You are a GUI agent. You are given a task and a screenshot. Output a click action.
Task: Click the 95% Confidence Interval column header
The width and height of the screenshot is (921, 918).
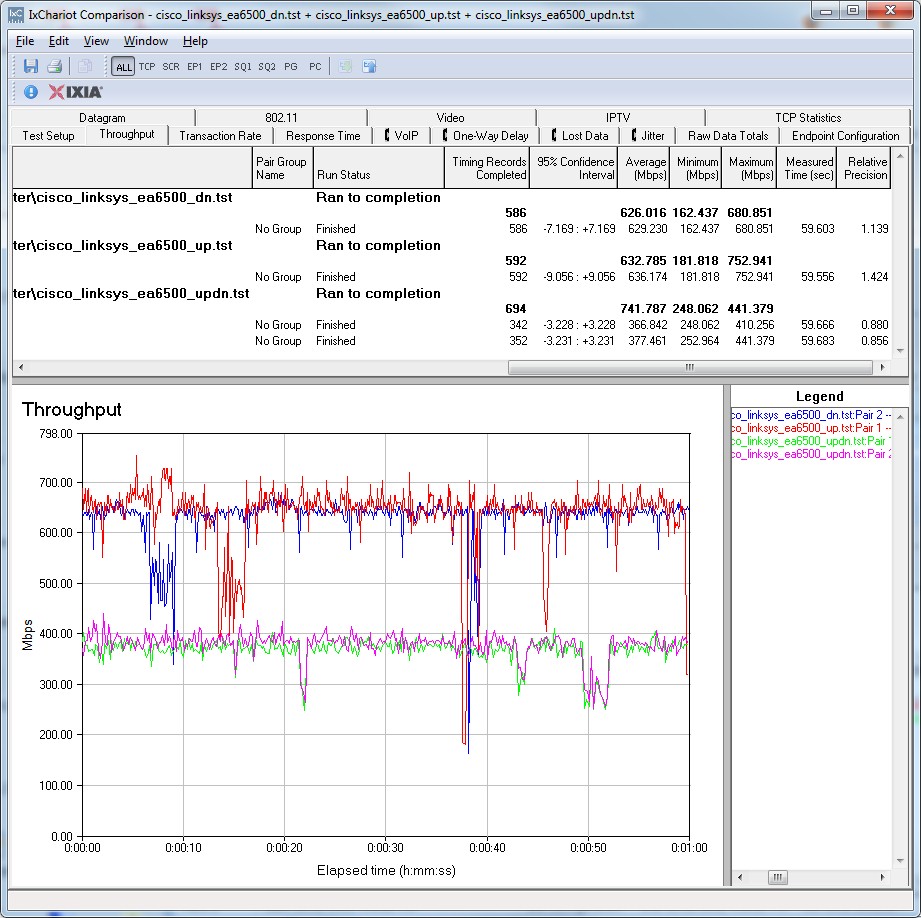[574, 168]
